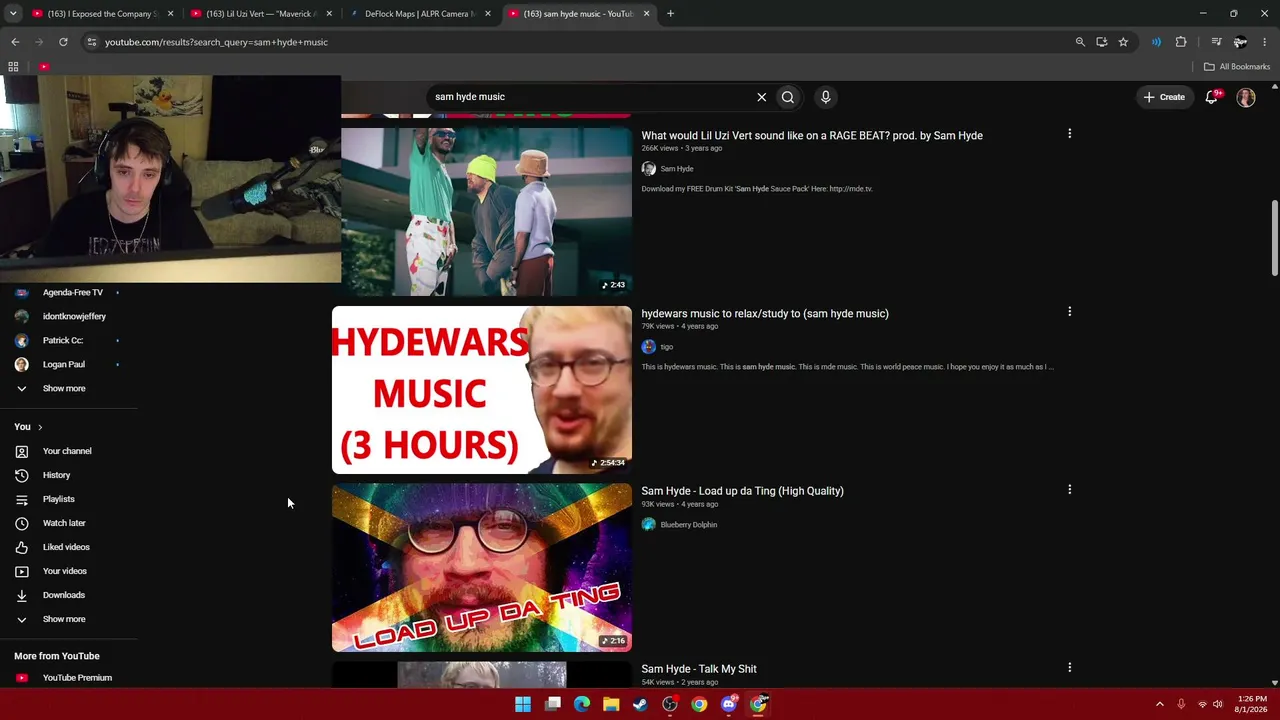This screenshot has width=1280, height=720.
Task: Open Discord from taskbar
Action: (x=729, y=704)
